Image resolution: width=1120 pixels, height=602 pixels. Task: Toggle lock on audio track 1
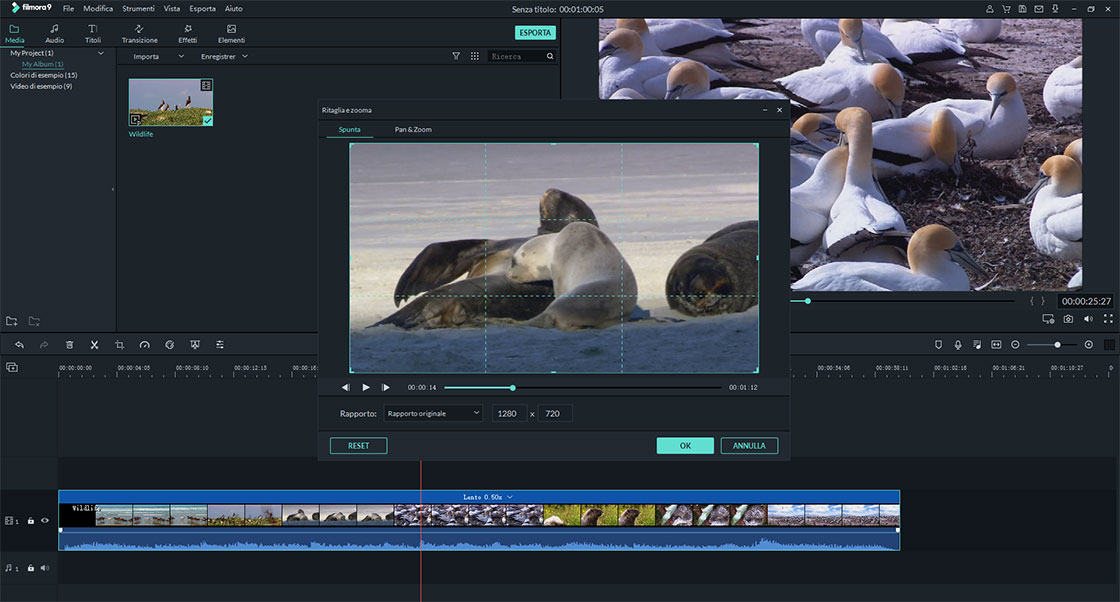coord(31,568)
